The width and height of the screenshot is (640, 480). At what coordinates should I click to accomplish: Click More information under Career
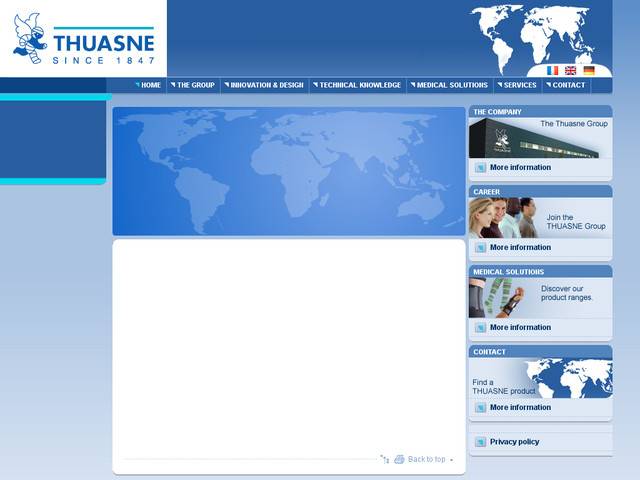[x=520, y=247]
